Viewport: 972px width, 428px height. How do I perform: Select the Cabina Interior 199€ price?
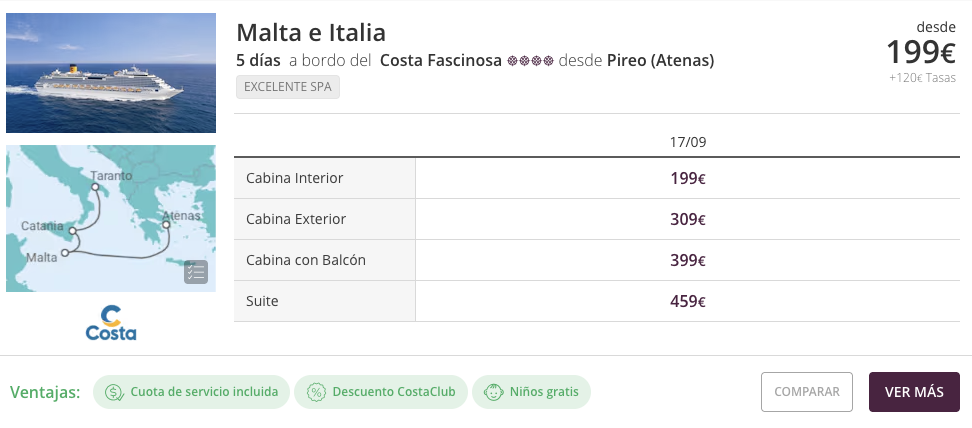click(687, 179)
